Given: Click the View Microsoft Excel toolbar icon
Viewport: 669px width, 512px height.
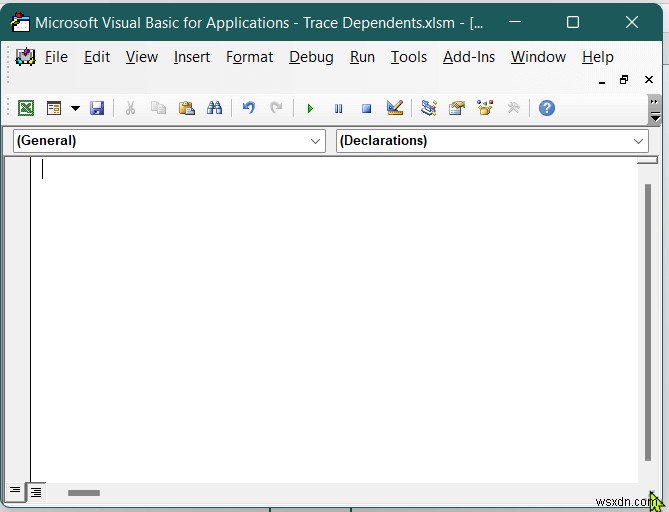Looking at the screenshot, I should 26,108.
